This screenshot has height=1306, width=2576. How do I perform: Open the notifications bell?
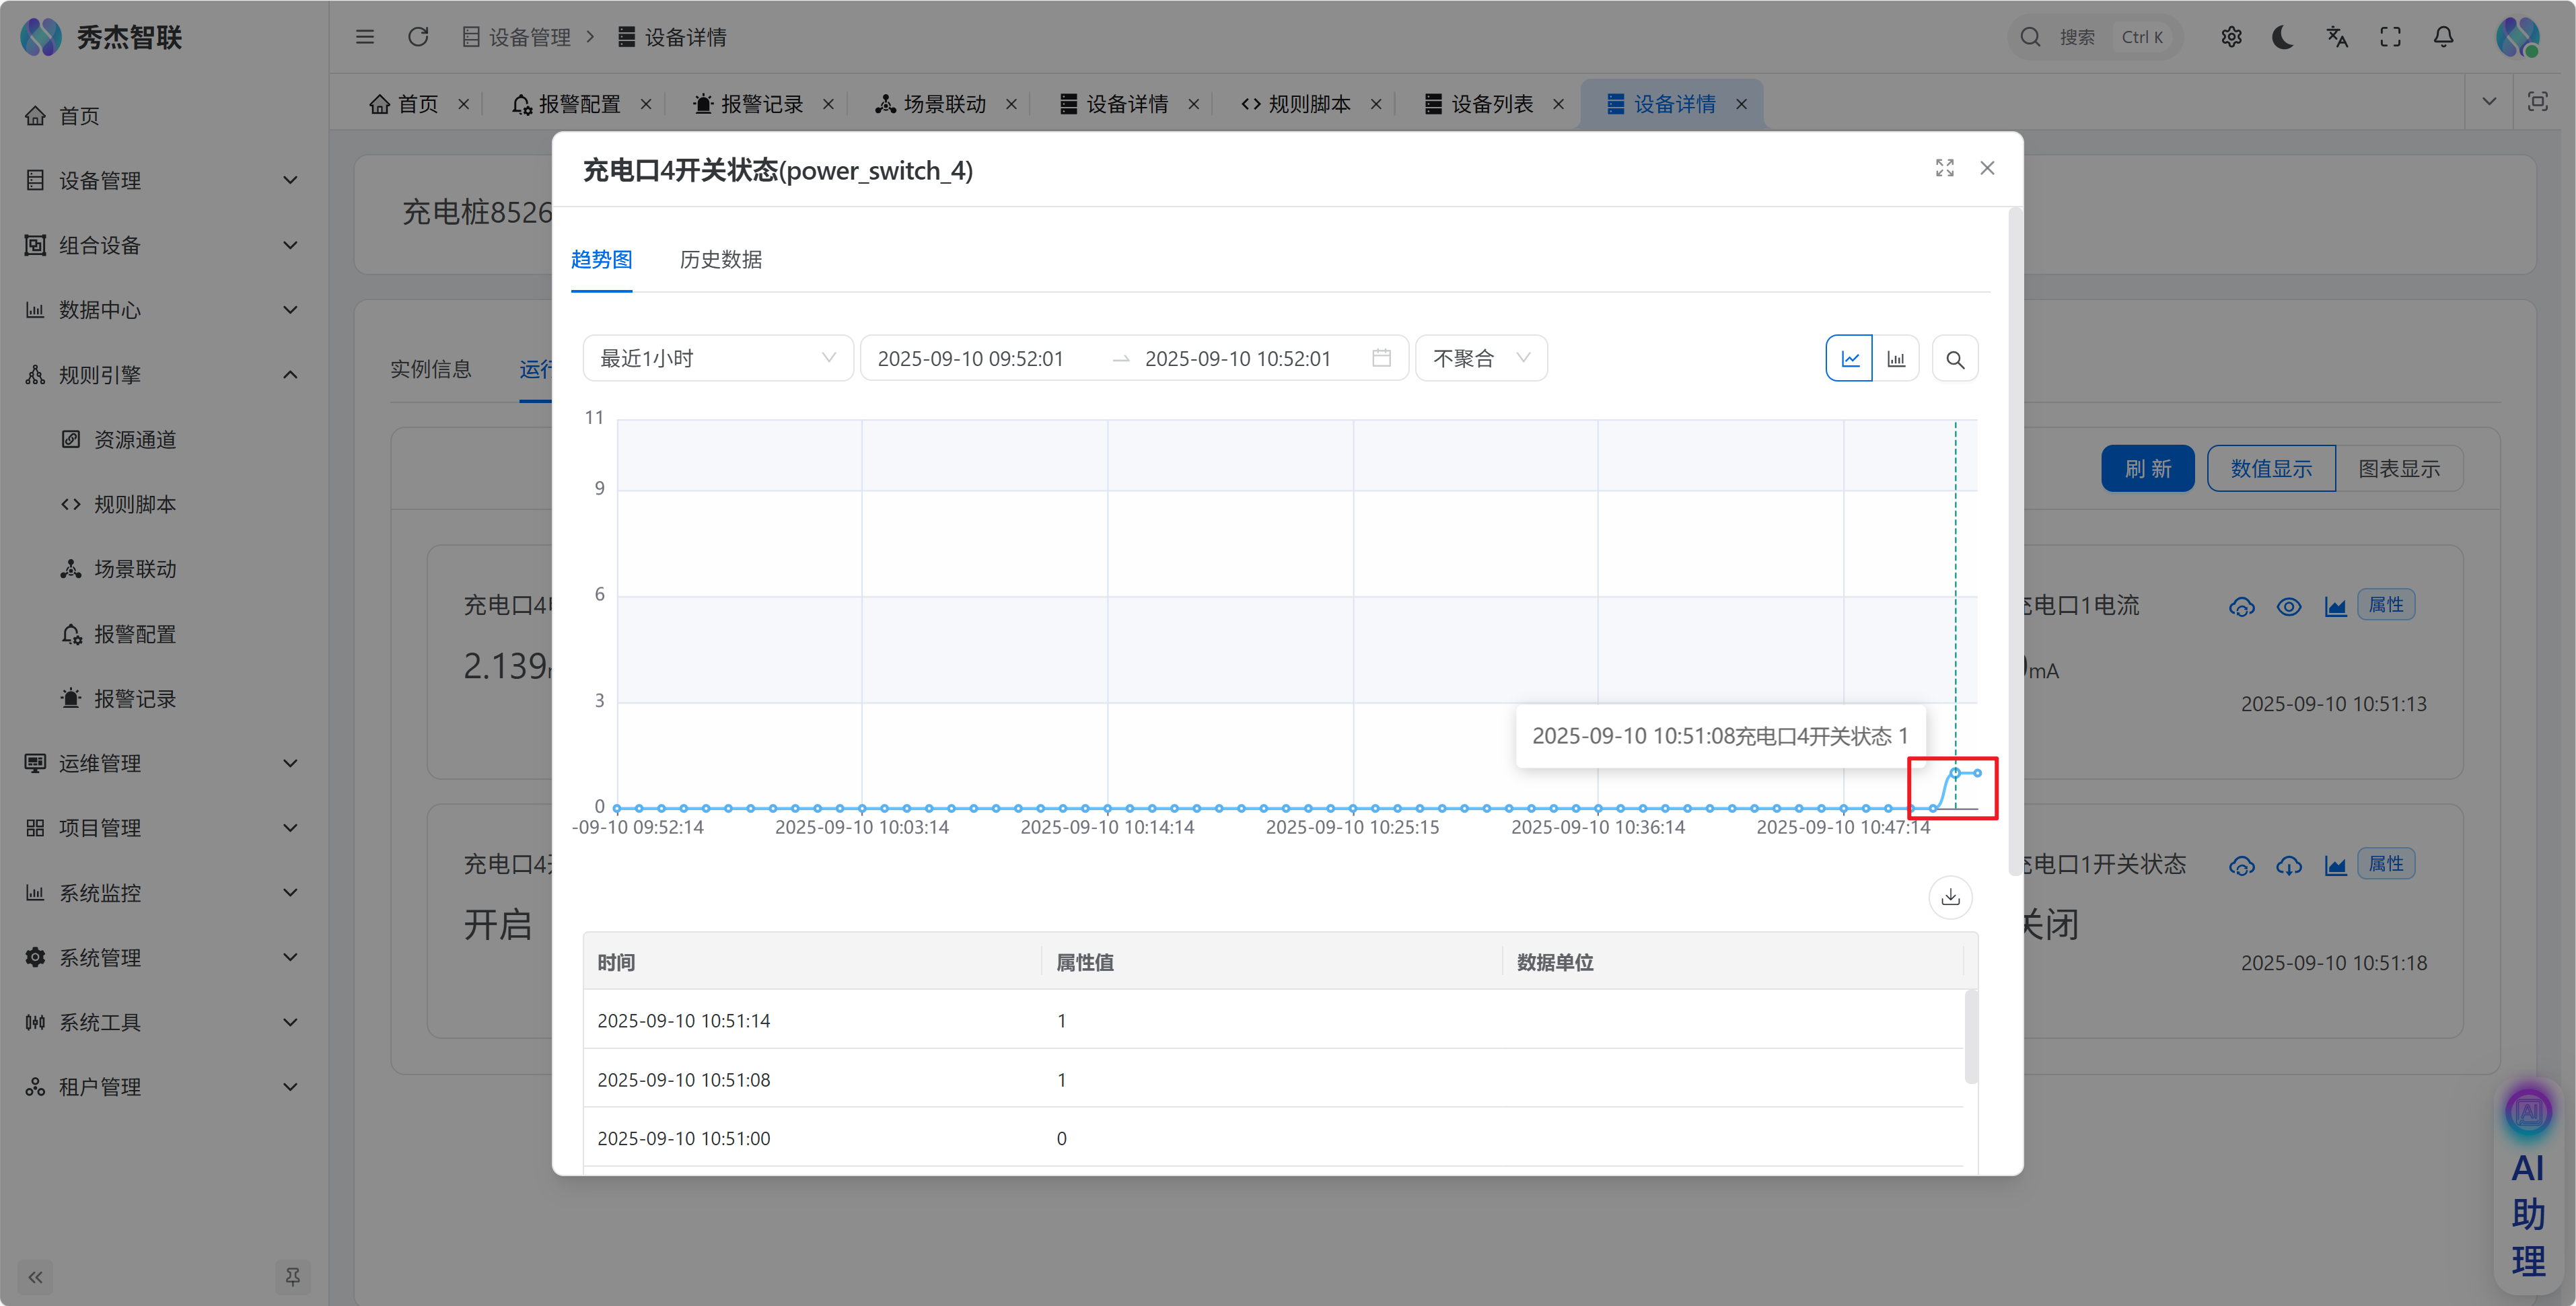2443,37
